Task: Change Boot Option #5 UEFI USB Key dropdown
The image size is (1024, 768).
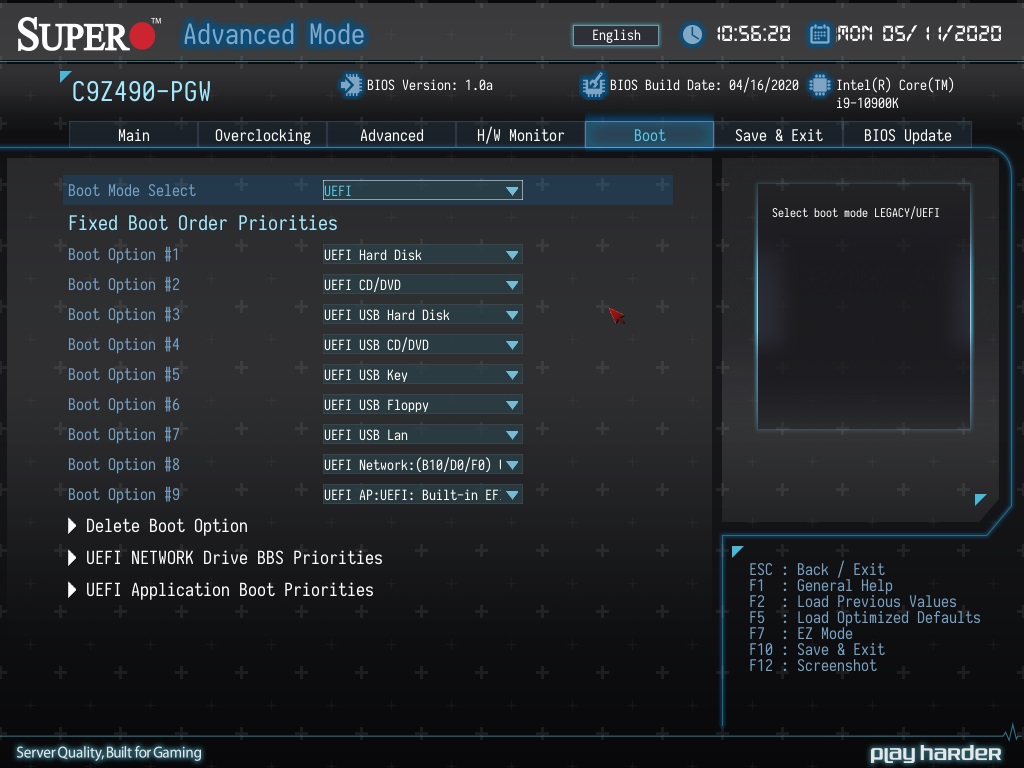Action: pos(422,375)
